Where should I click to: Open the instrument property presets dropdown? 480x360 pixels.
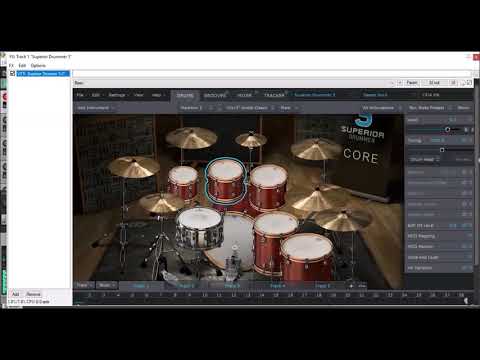pyautogui.click(x=430, y=108)
